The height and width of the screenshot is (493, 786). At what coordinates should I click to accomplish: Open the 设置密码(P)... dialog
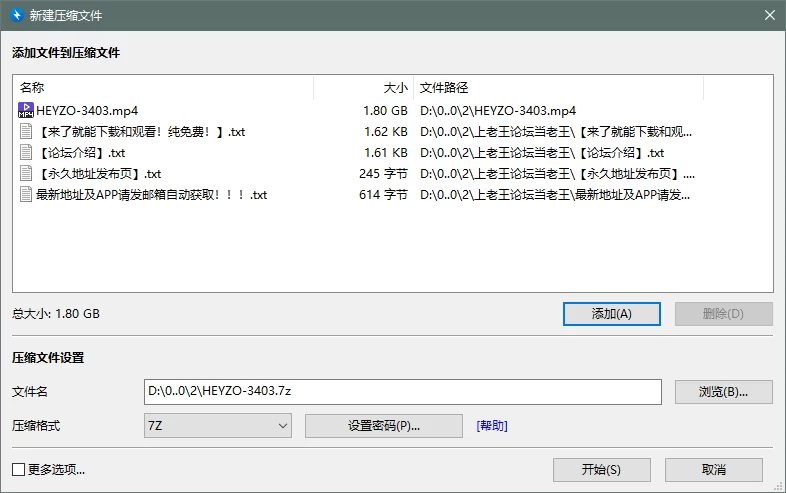(x=384, y=426)
